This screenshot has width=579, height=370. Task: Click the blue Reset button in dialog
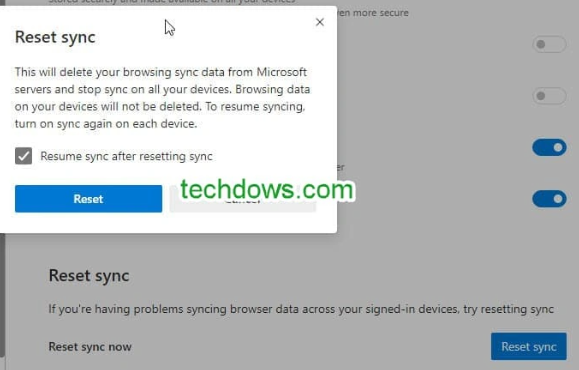(x=88, y=199)
